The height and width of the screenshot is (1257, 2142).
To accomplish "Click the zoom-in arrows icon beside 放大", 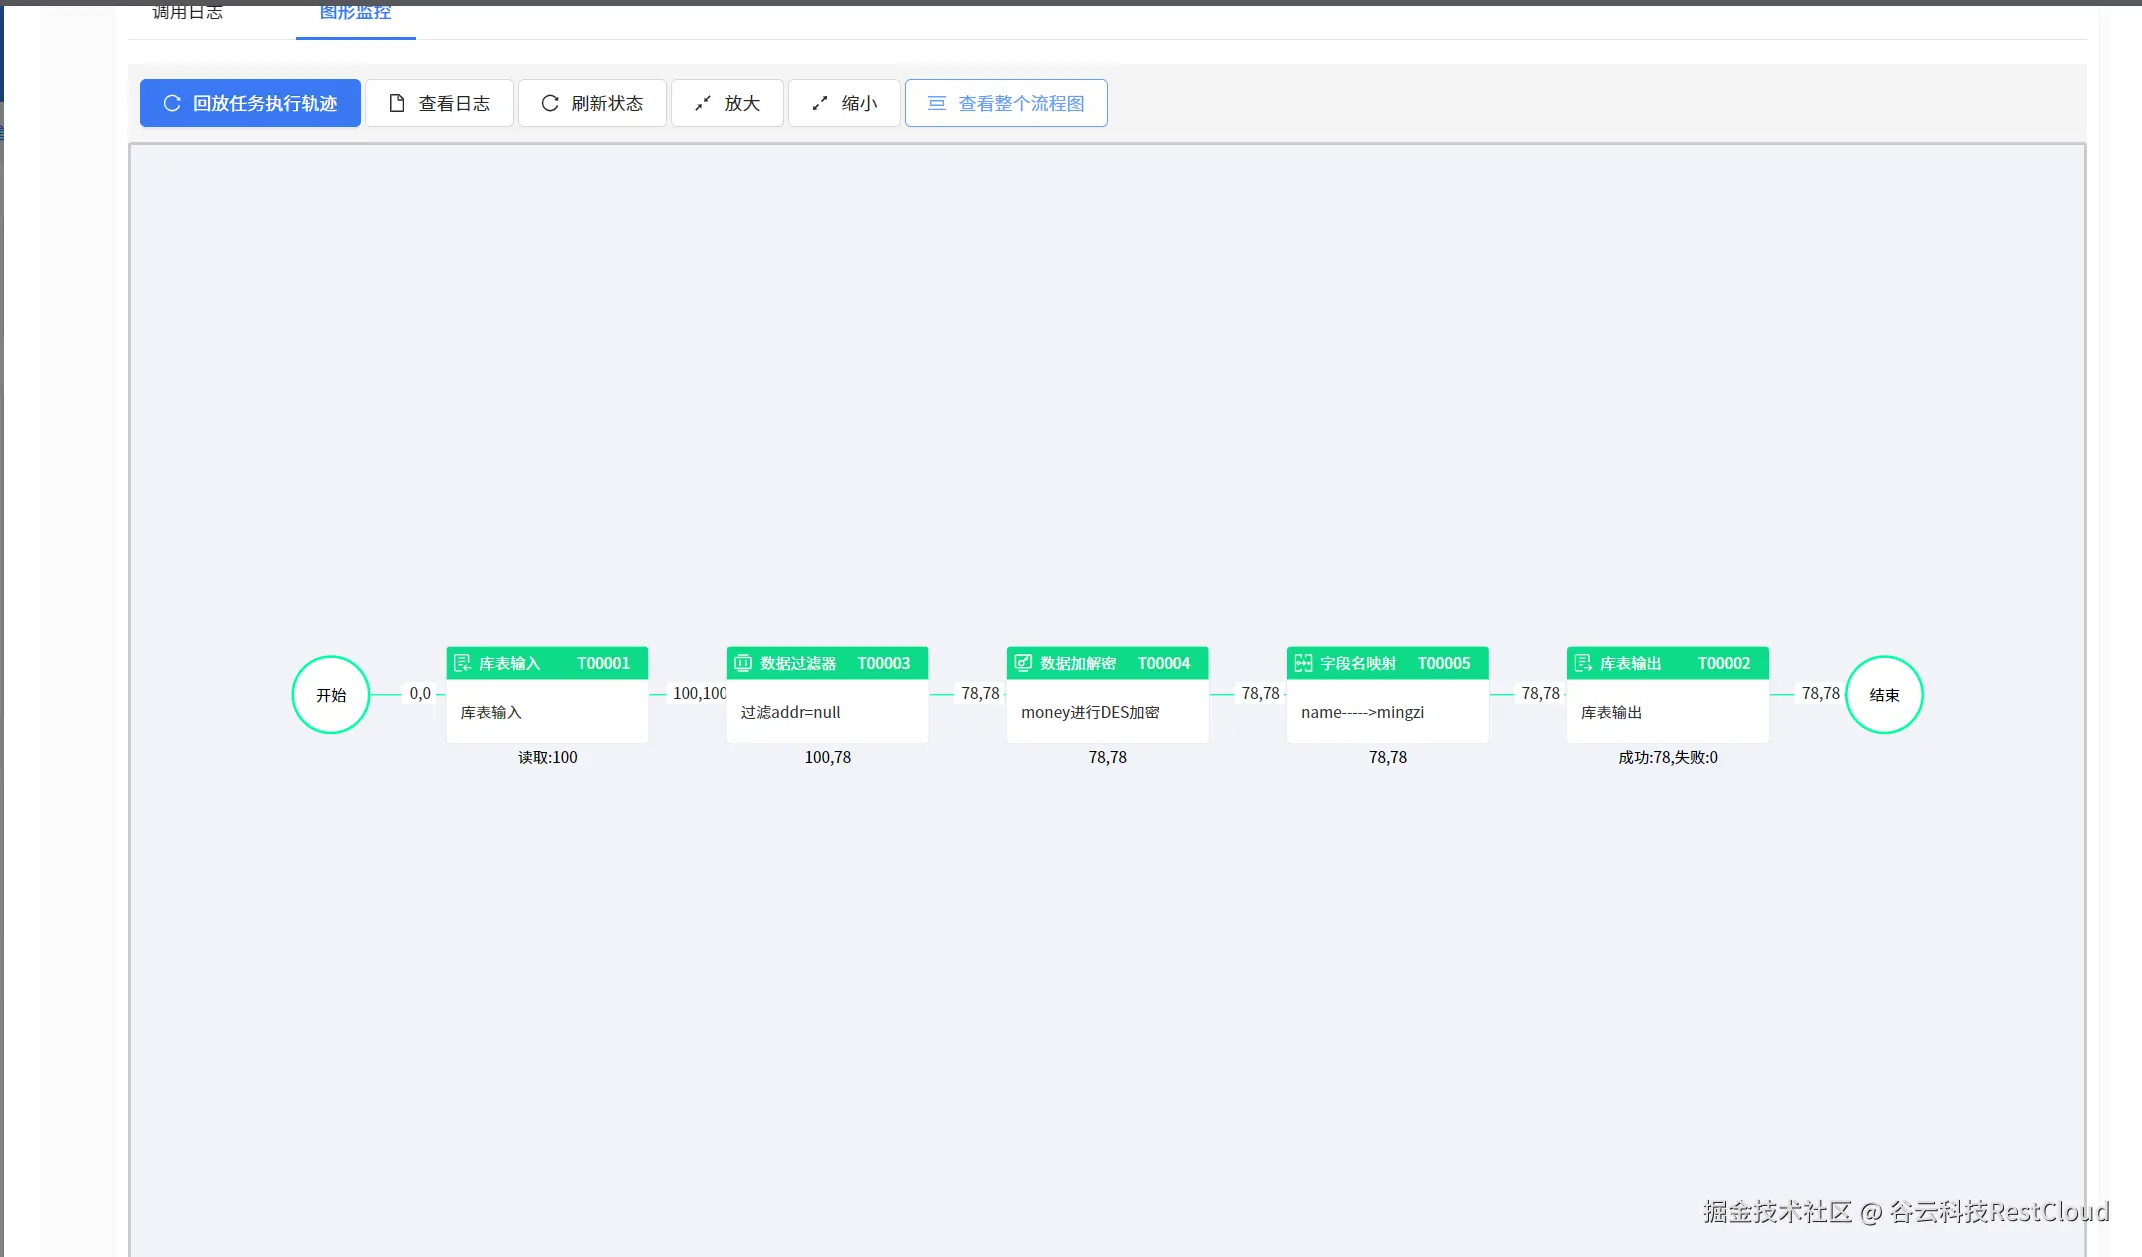I will 703,103.
